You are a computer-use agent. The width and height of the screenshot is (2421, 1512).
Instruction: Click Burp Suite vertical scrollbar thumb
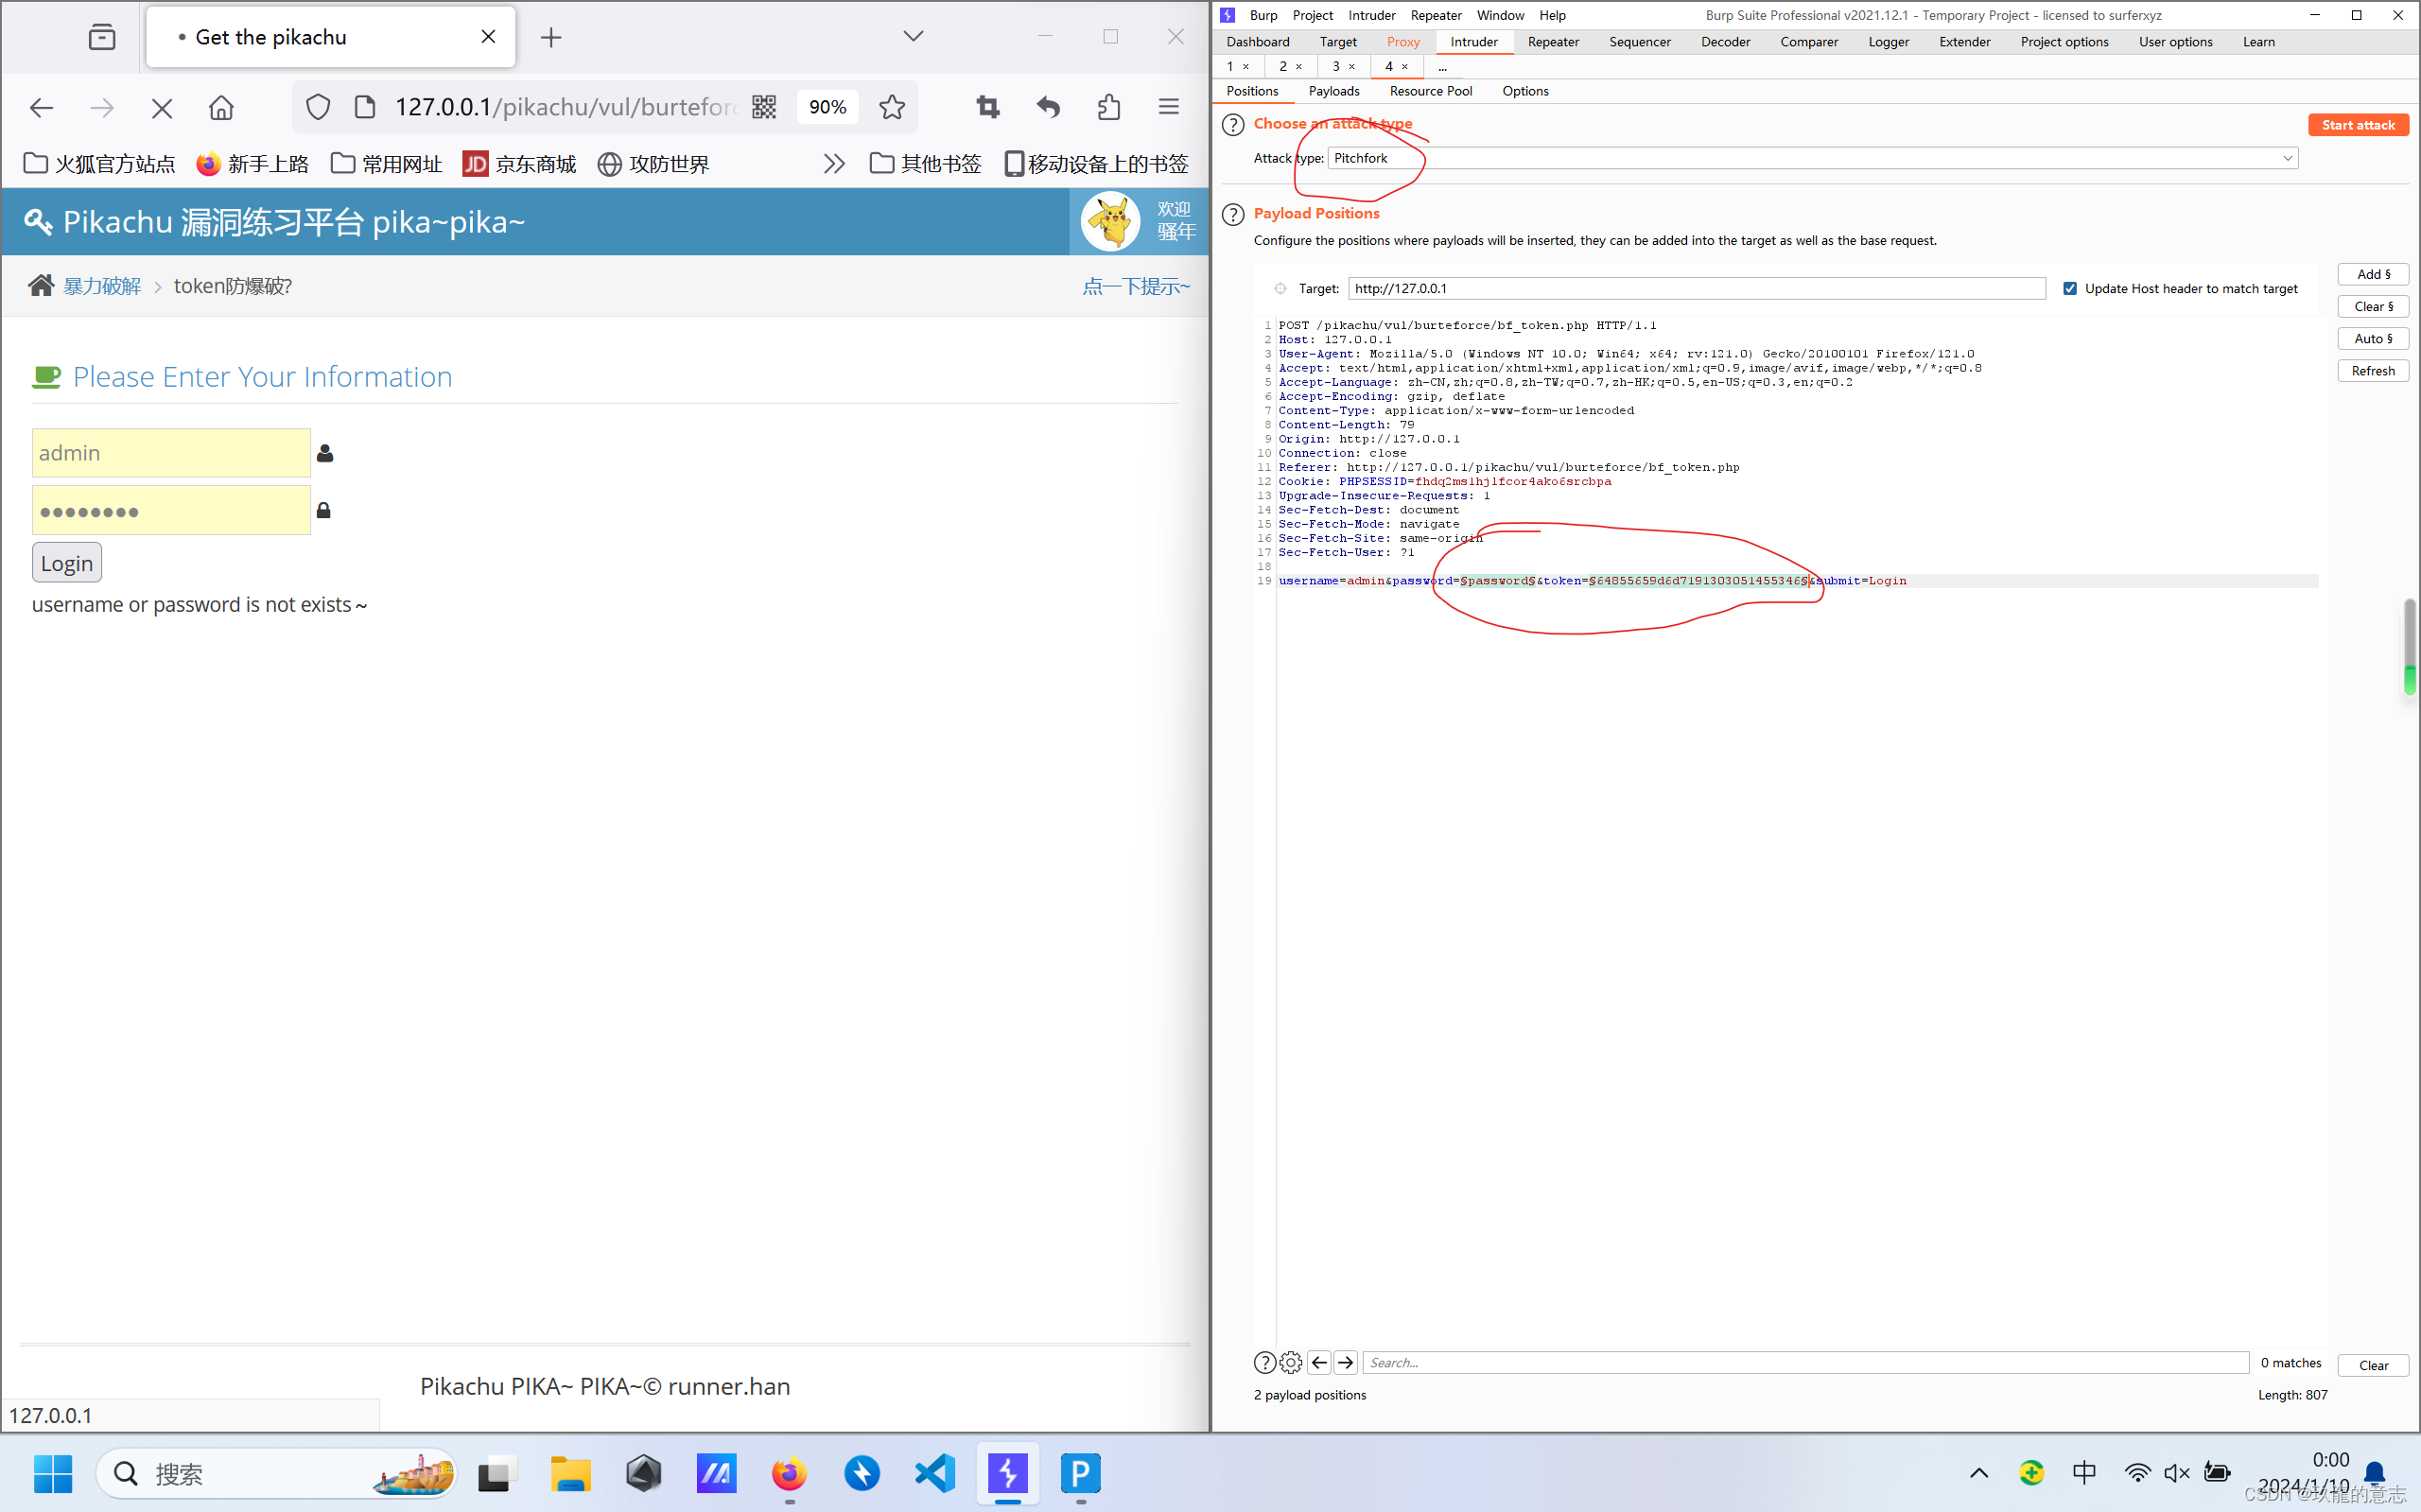2410,647
